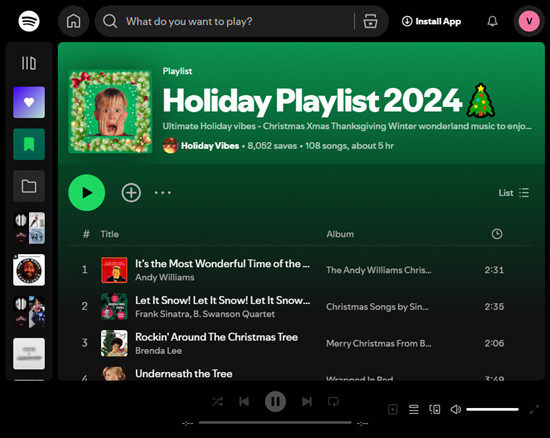Image resolution: width=550 pixels, height=438 pixels.
Task: Click Andy Williams track cover art
Action: [114, 270]
